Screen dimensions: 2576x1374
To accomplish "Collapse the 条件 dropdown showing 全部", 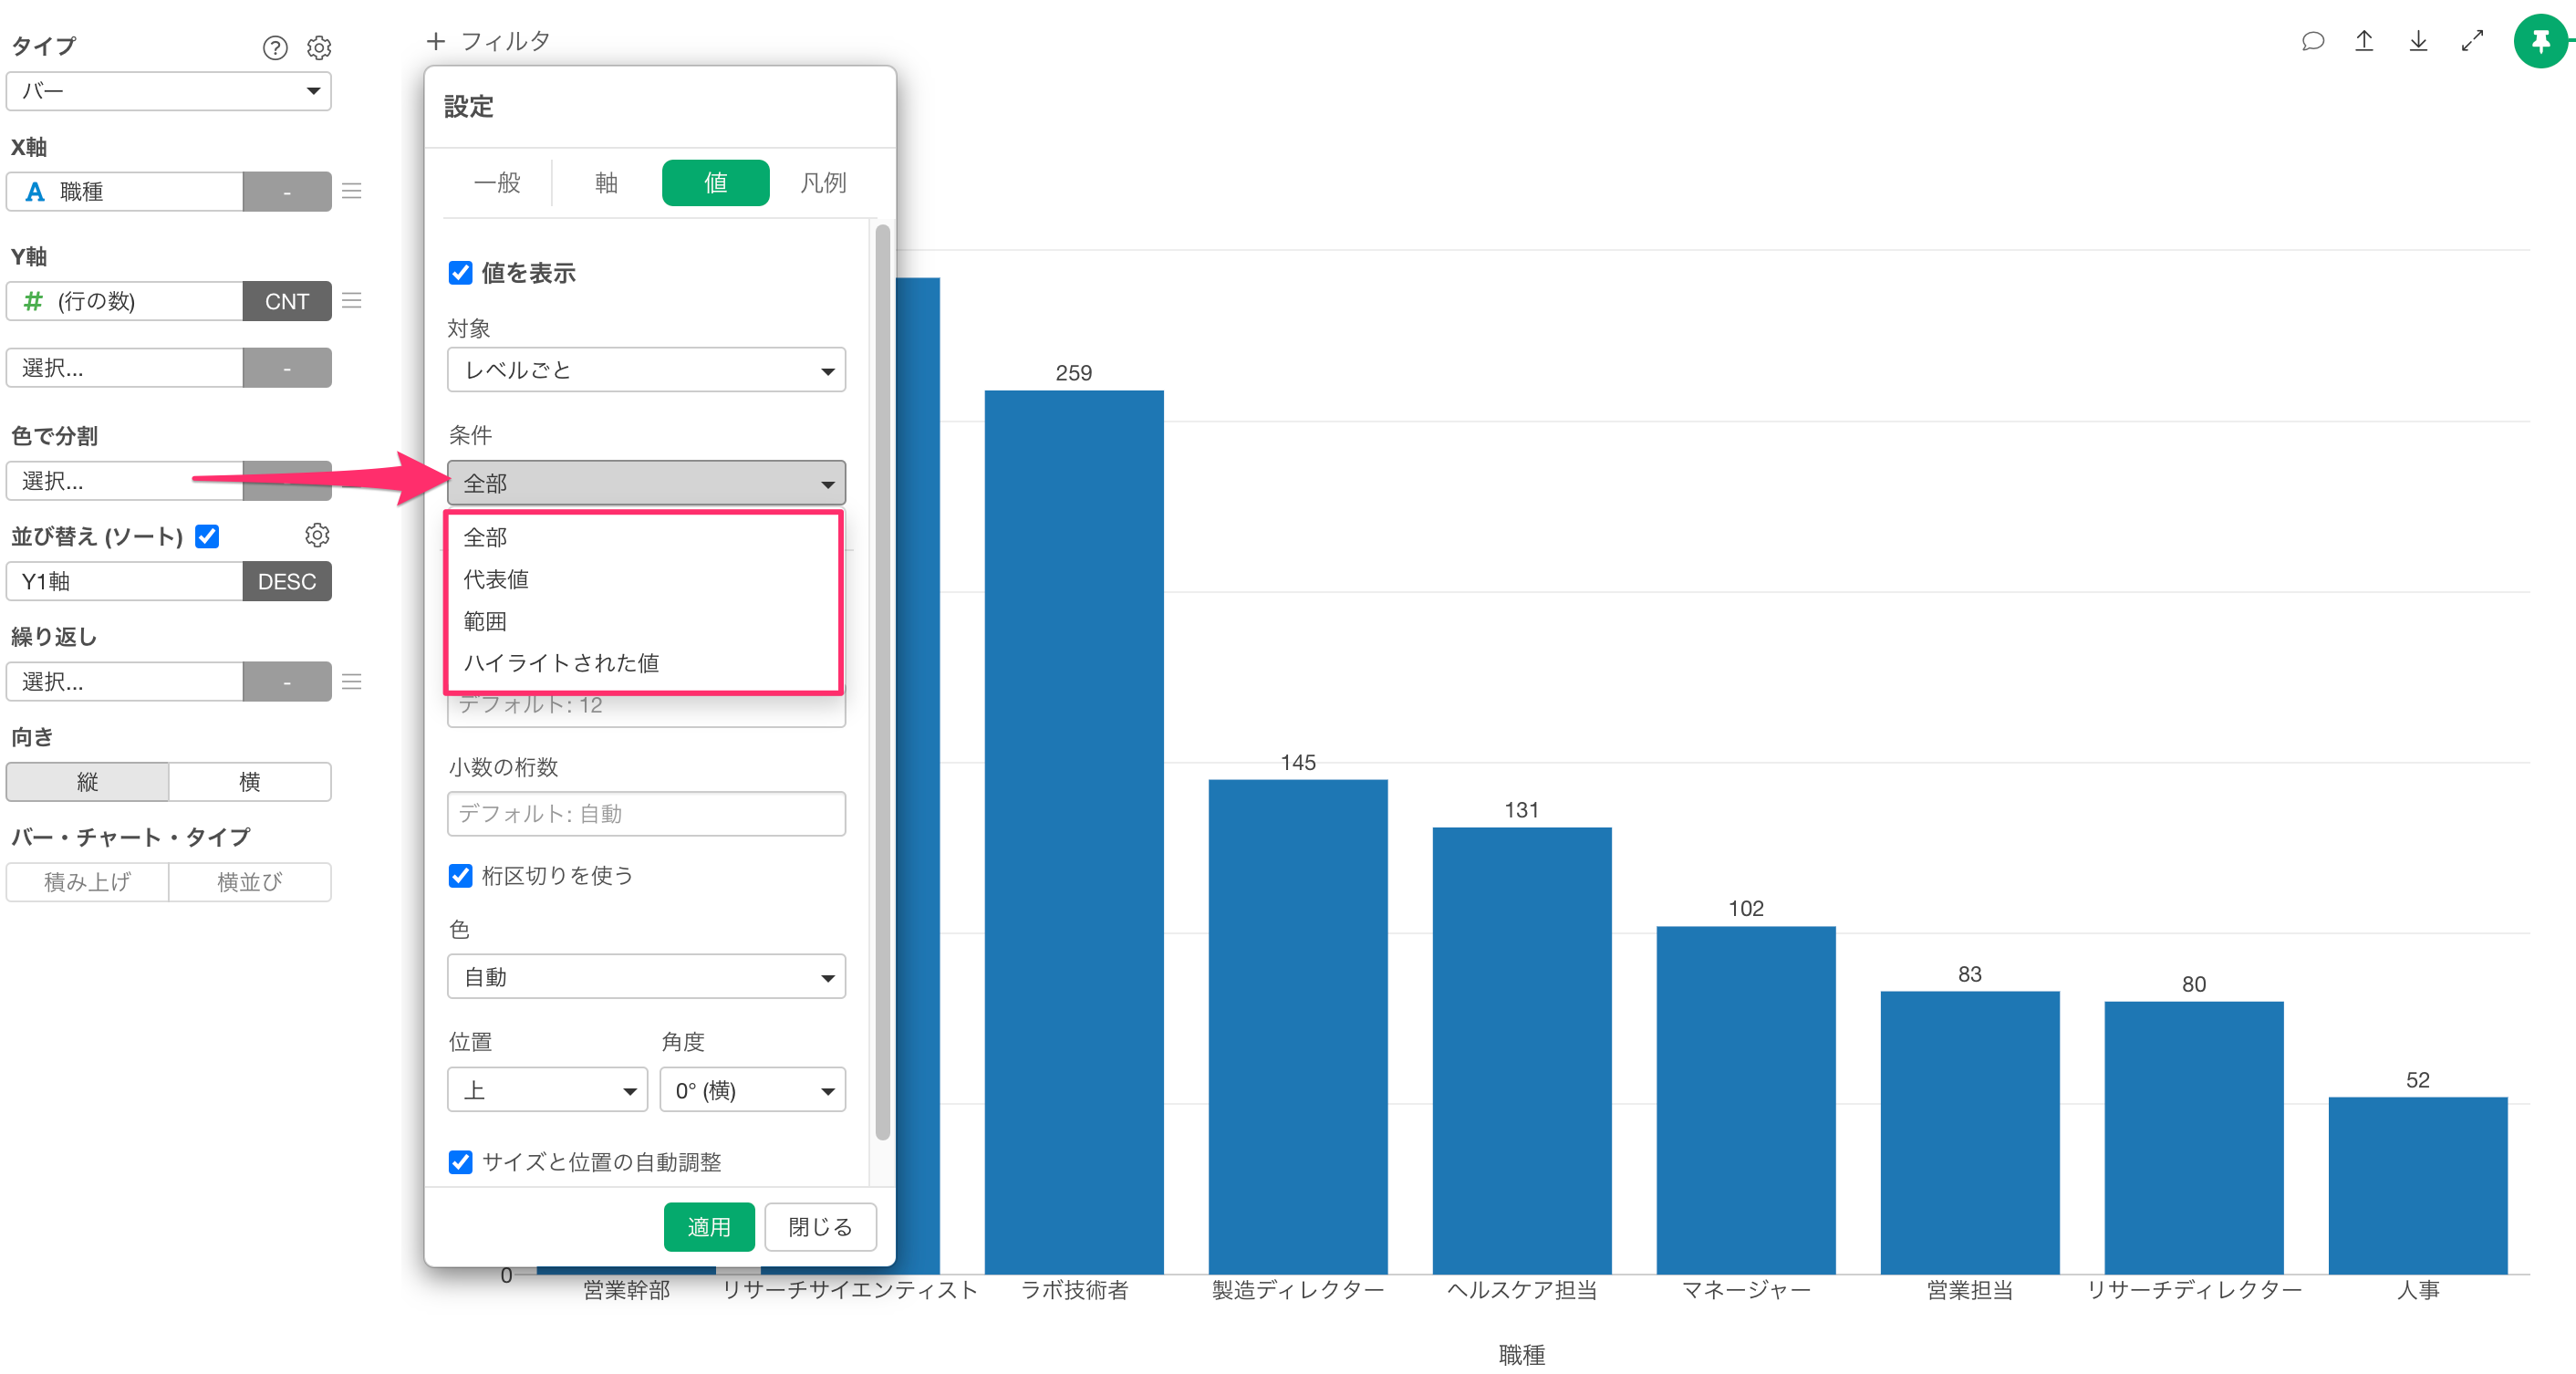I will coord(646,483).
